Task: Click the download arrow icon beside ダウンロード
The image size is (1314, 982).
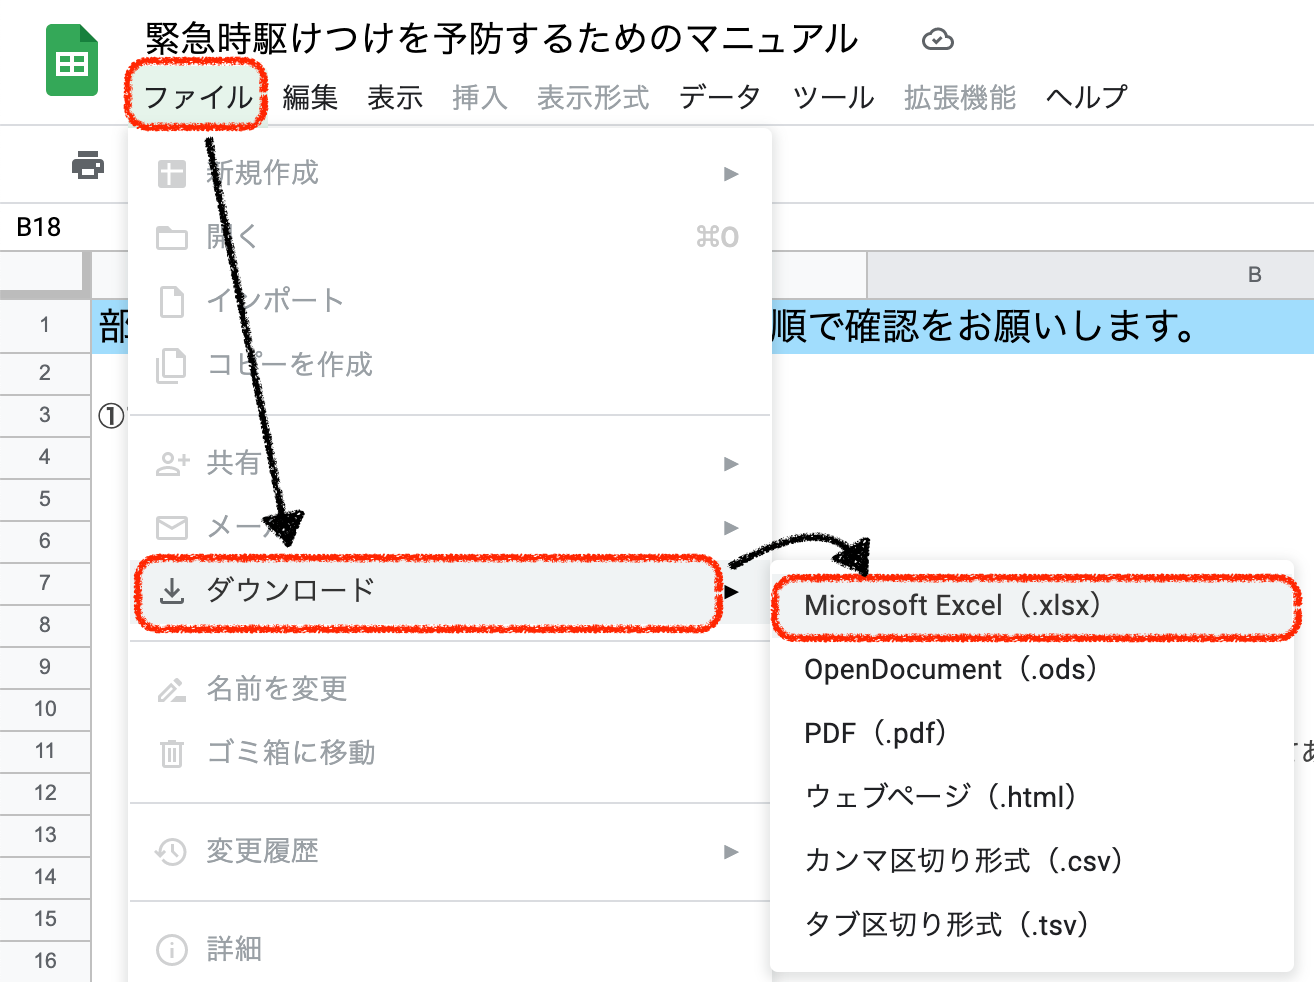Action: tap(172, 591)
